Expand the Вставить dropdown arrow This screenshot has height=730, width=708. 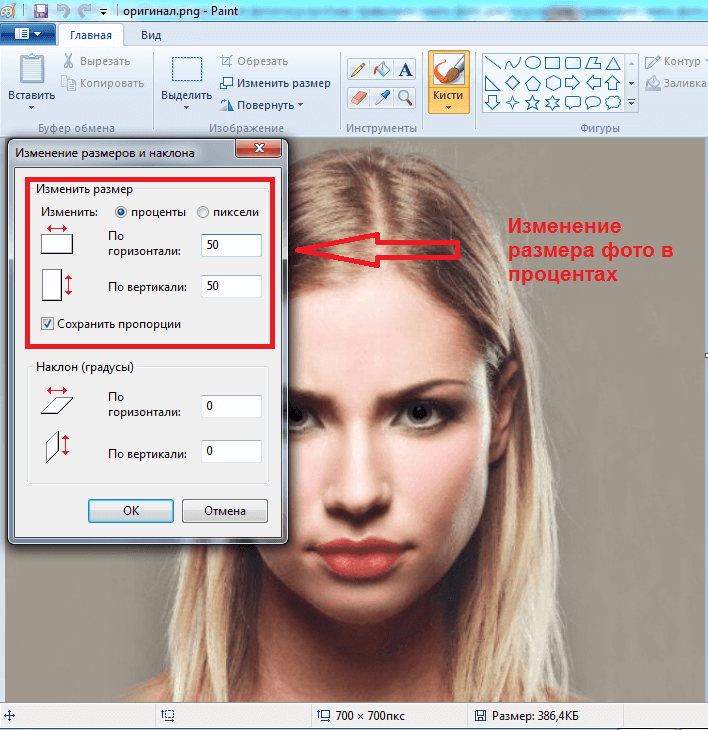[x=32, y=108]
